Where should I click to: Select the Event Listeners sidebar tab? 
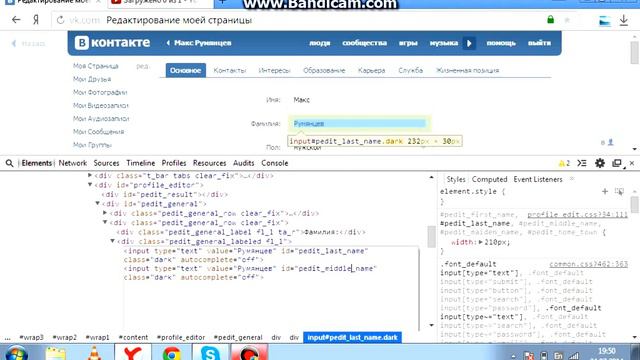click(538, 180)
